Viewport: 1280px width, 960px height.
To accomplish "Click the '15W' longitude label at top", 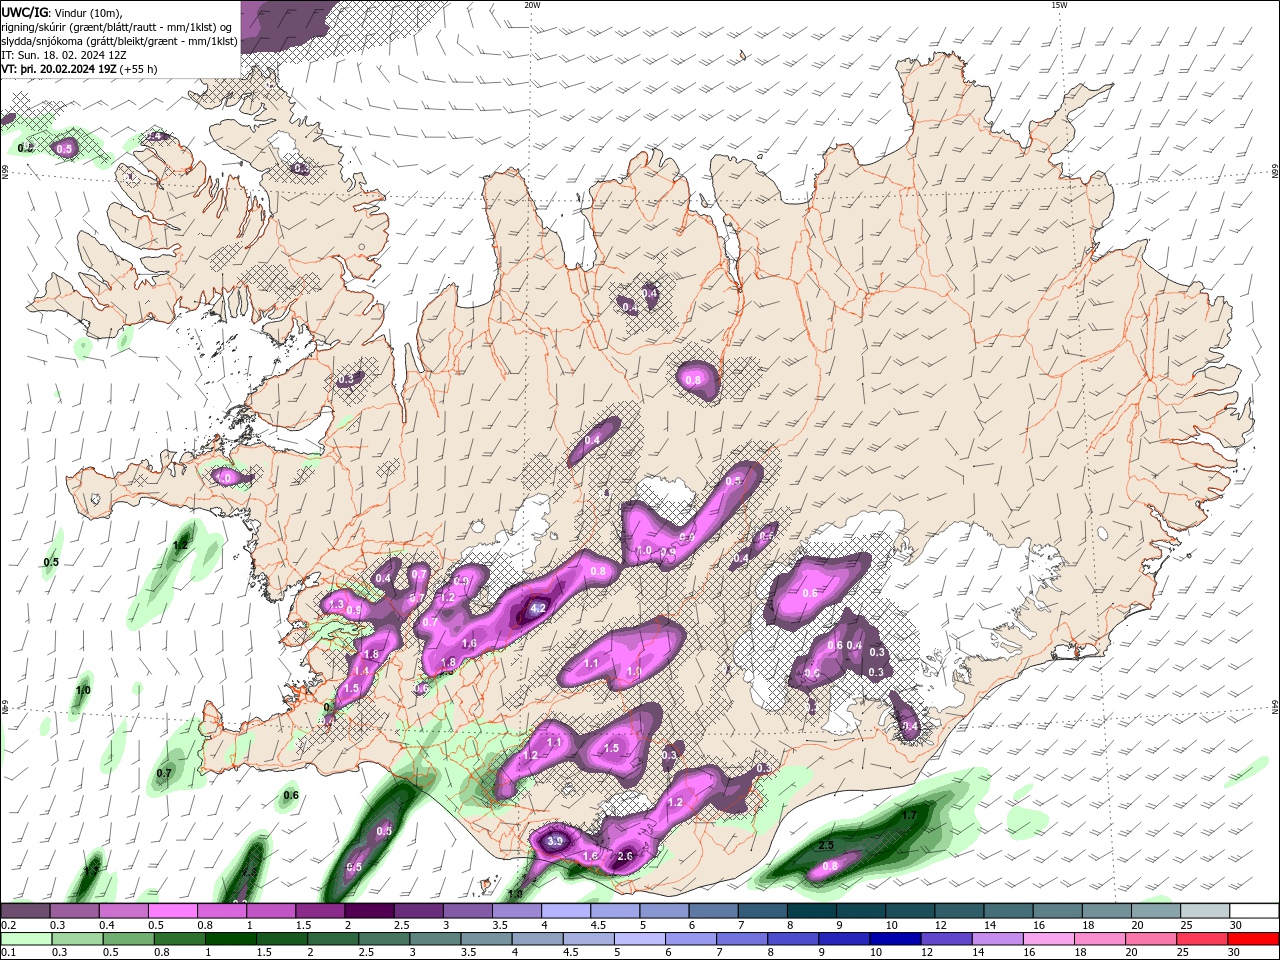I will pyautogui.click(x=1058, y=5).
